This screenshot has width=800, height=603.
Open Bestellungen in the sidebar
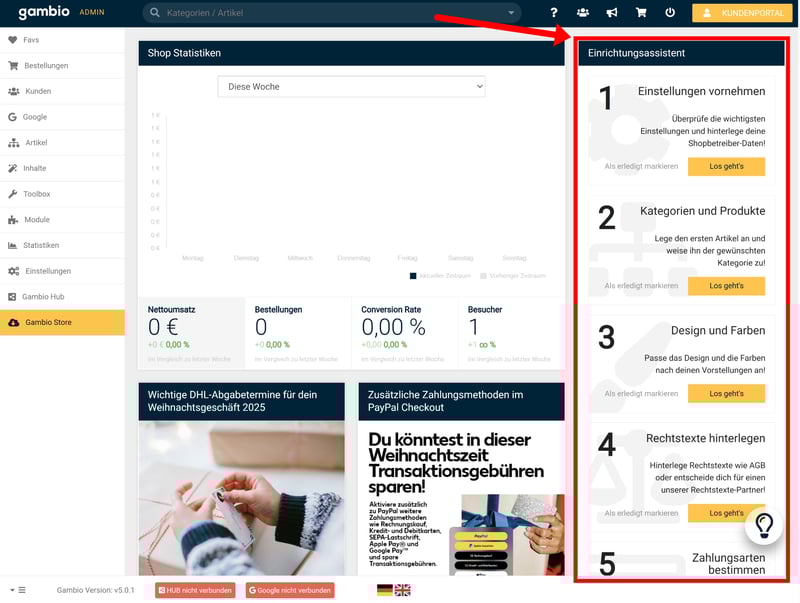click(45, 66)
